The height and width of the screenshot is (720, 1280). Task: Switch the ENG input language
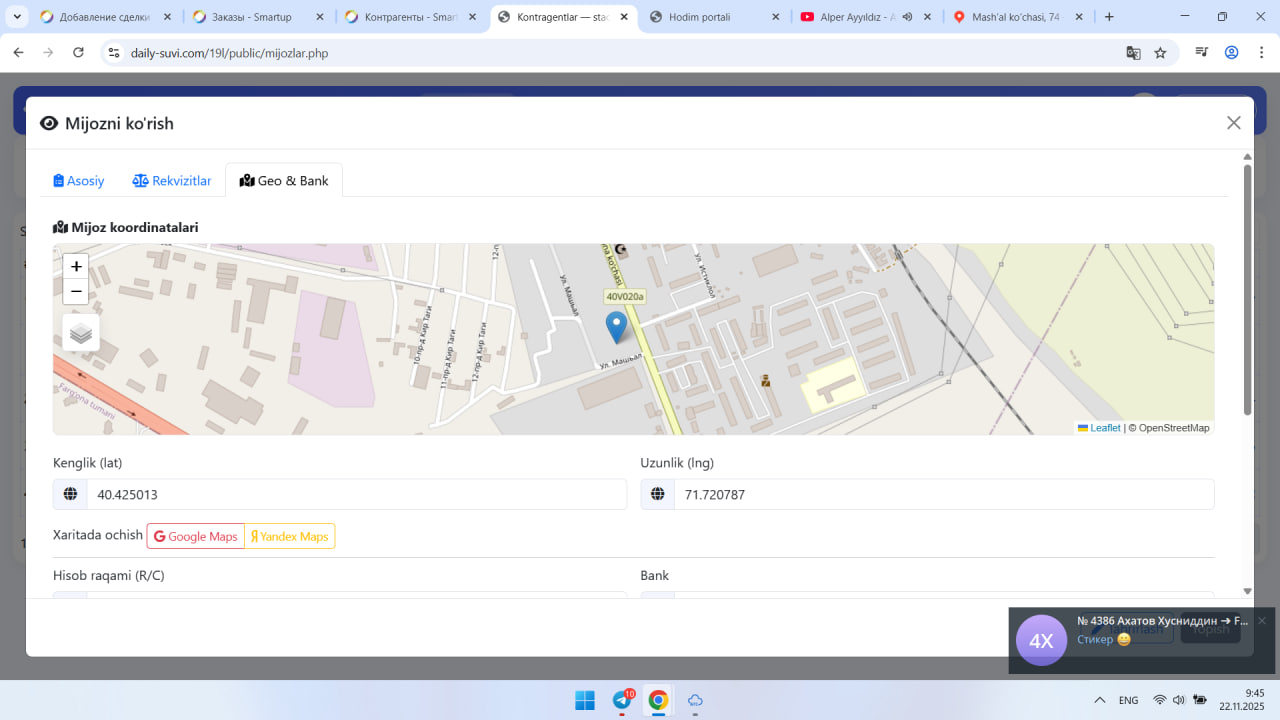coord(1129,700)
